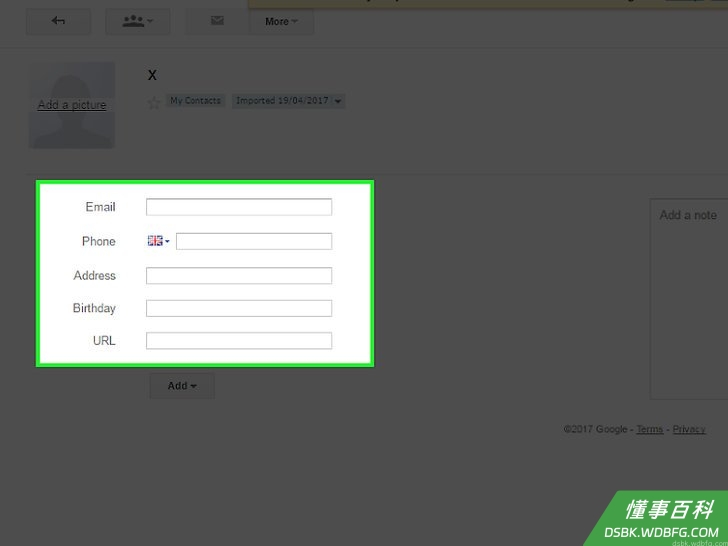The image size is (728, 546).
Task: Click the My Contacts label
Action: (195, 101)
